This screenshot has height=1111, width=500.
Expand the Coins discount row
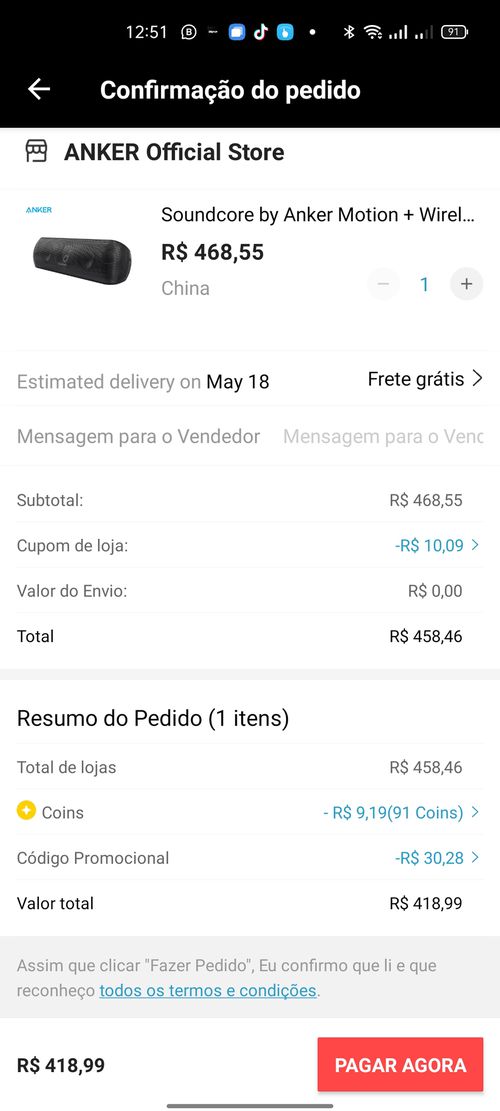click(x=250, y=812)
